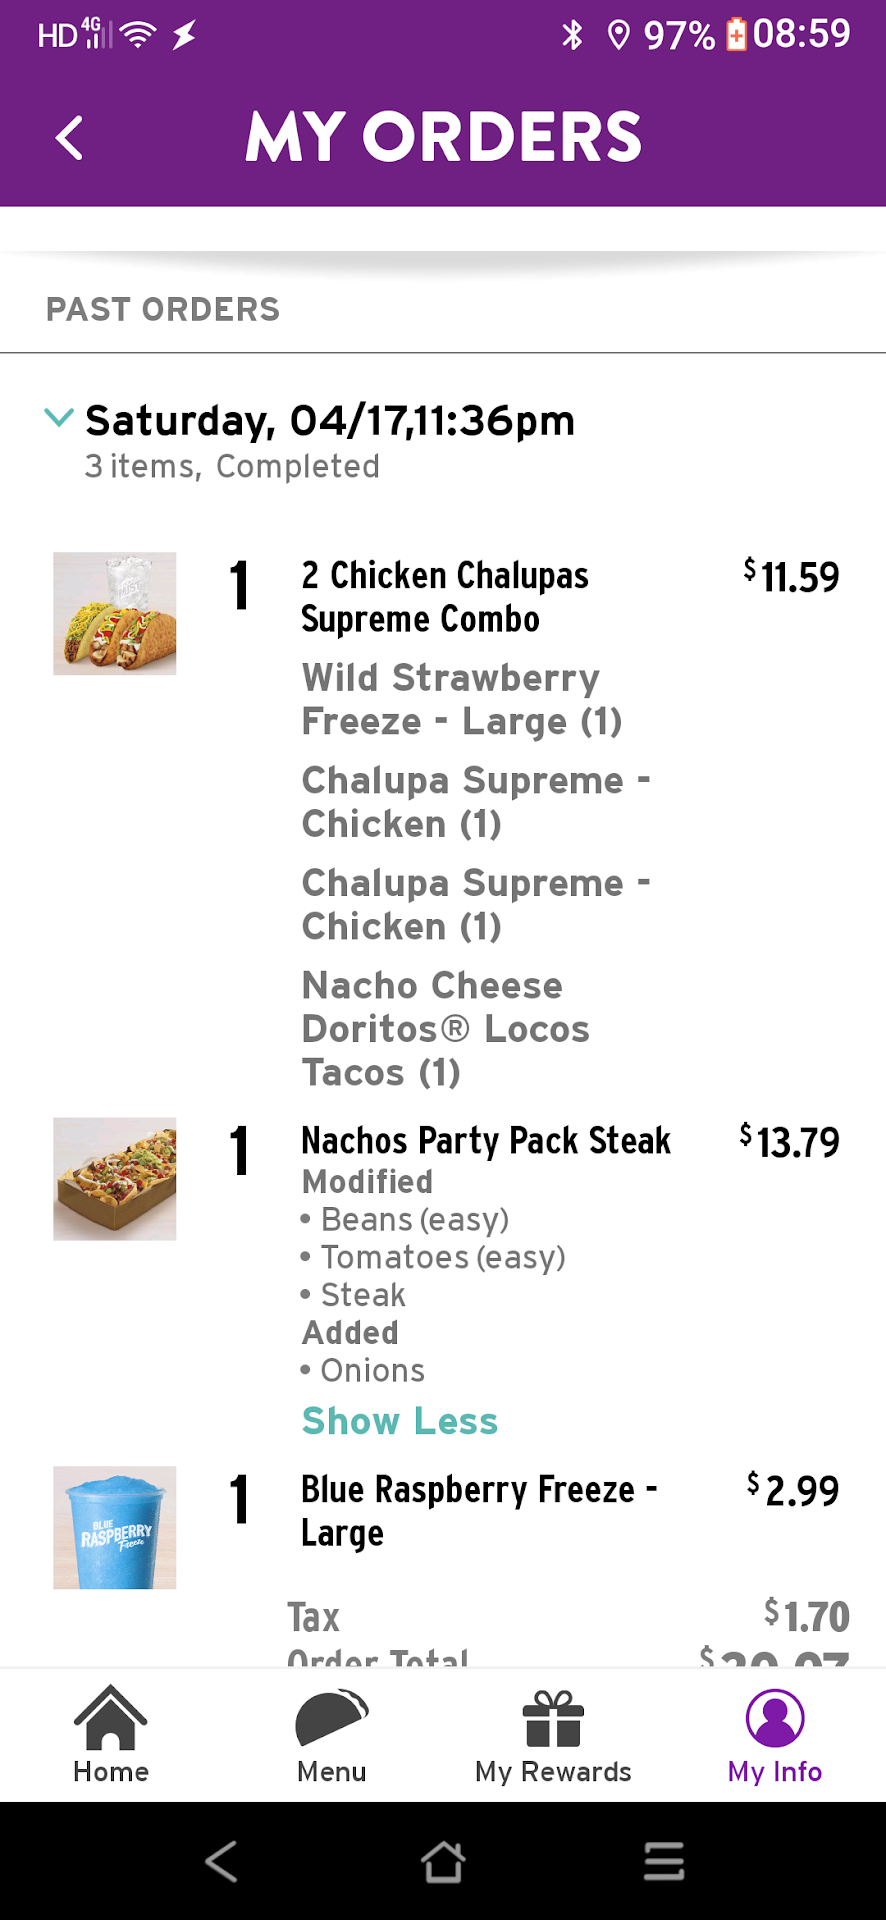Tap the Blue Raspberry Freeze image

point(115,1527)
